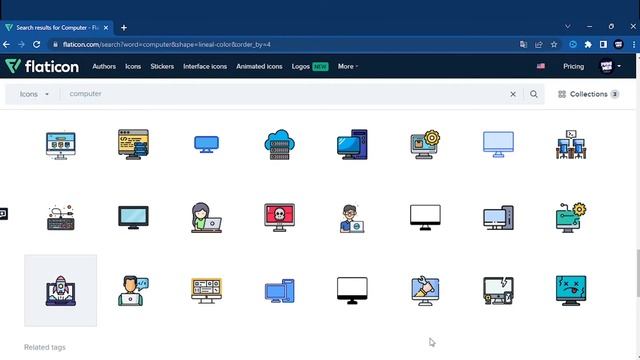The width and height of the screenshot is (640, 360).
Task: Toggle the browser side panel
Action: pyautogui.click(x=603, y=44)
